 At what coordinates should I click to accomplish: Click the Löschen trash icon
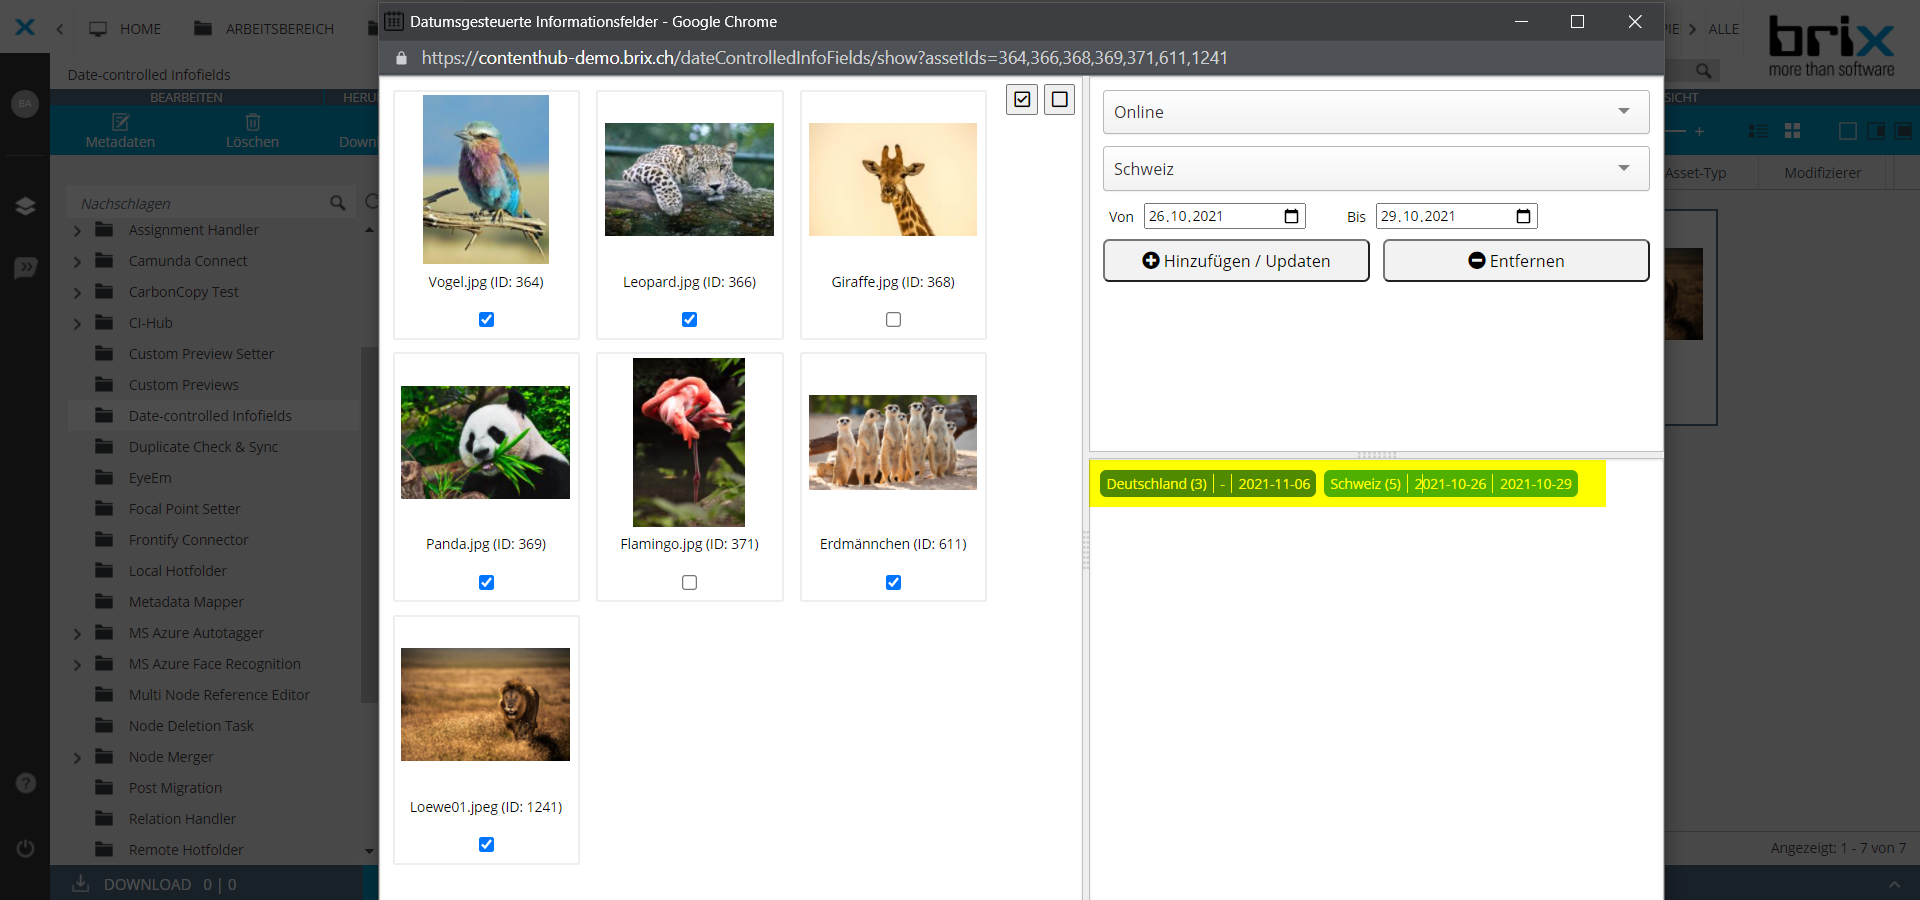click(x=252, y=122)
